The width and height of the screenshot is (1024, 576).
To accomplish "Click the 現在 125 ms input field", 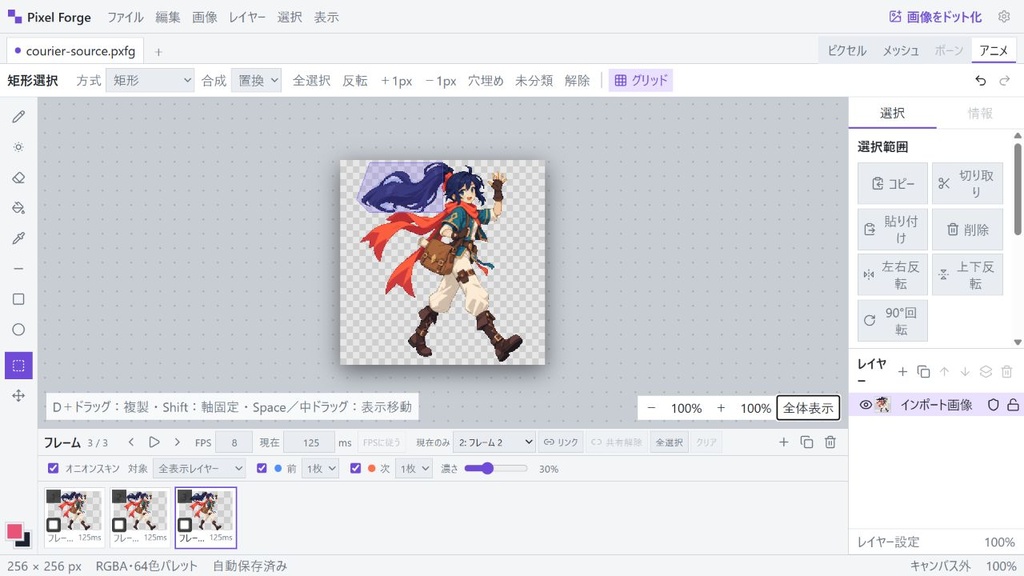I will pos(310,442).
